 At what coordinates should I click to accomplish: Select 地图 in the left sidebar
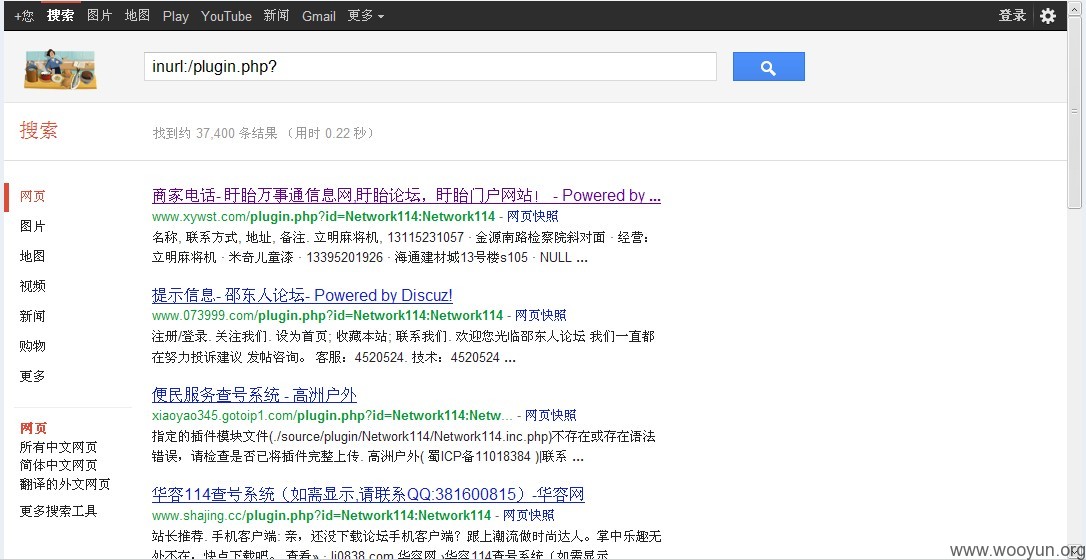(x=33, y=256)
